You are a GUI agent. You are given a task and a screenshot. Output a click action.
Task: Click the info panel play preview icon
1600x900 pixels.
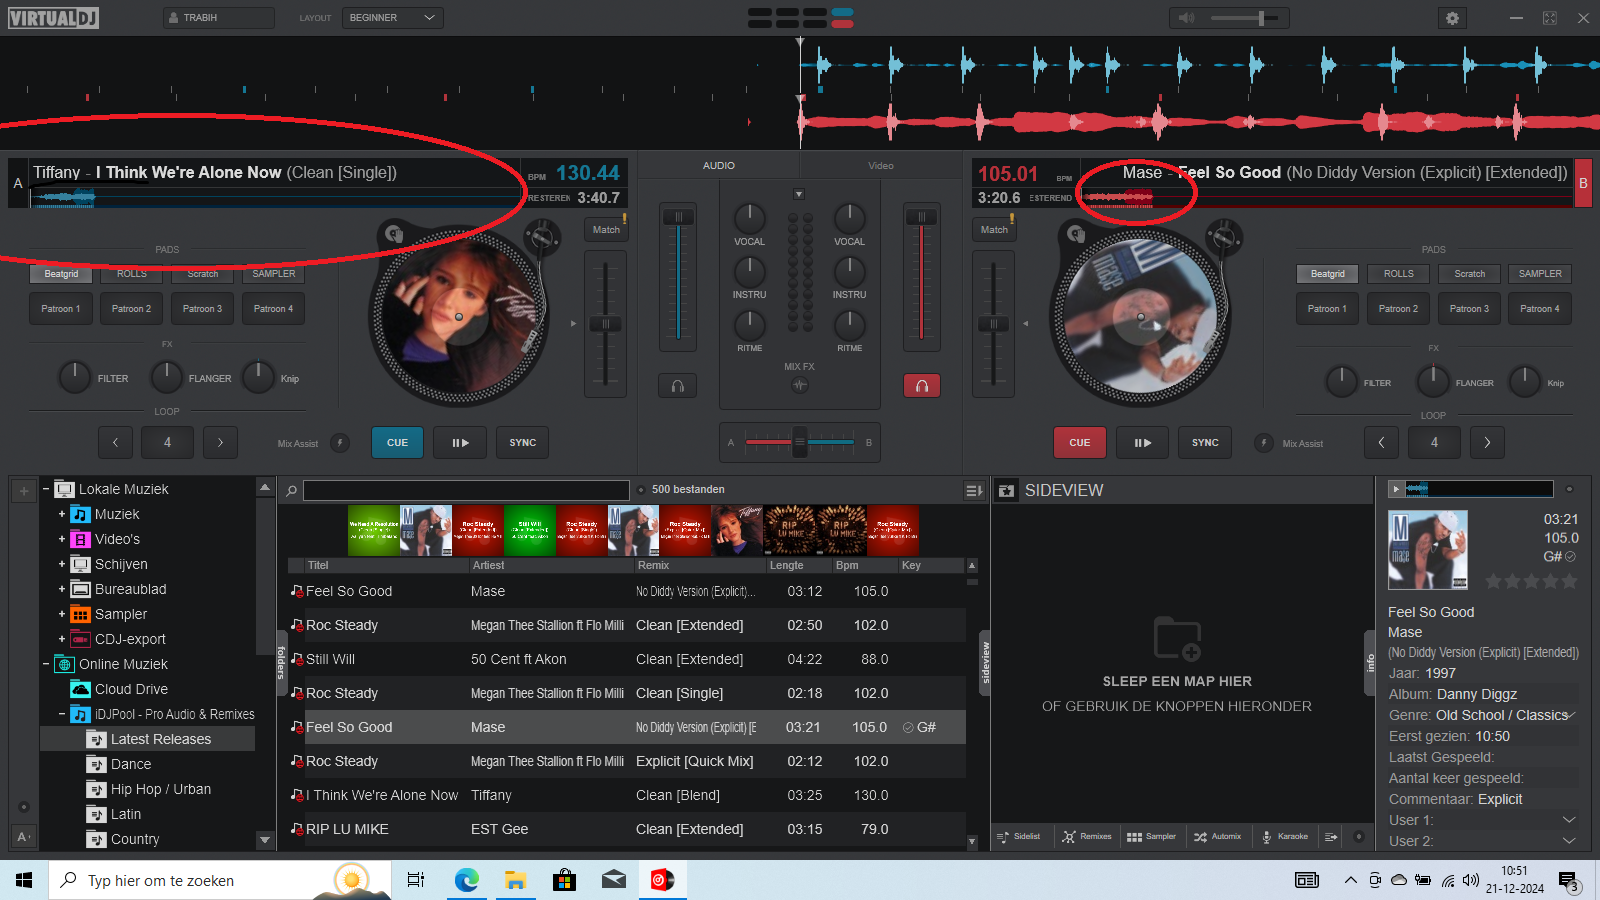(1395, 489)
